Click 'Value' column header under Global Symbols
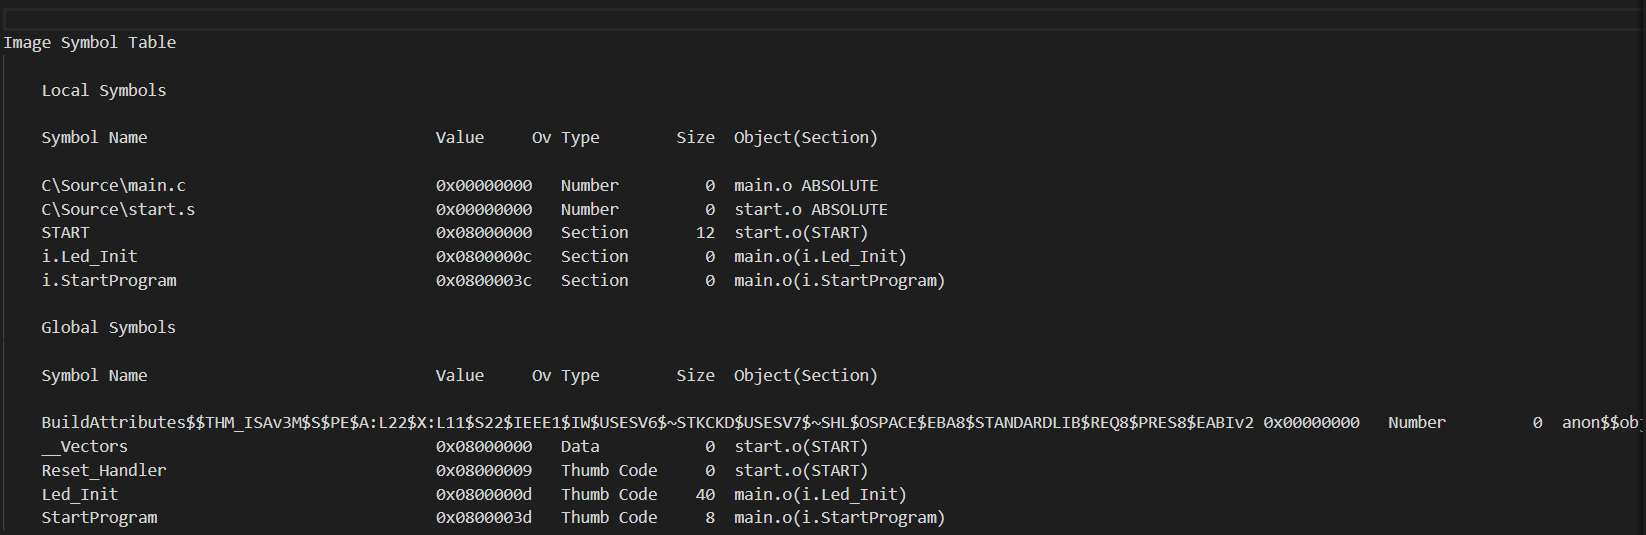 pos(460,375)
